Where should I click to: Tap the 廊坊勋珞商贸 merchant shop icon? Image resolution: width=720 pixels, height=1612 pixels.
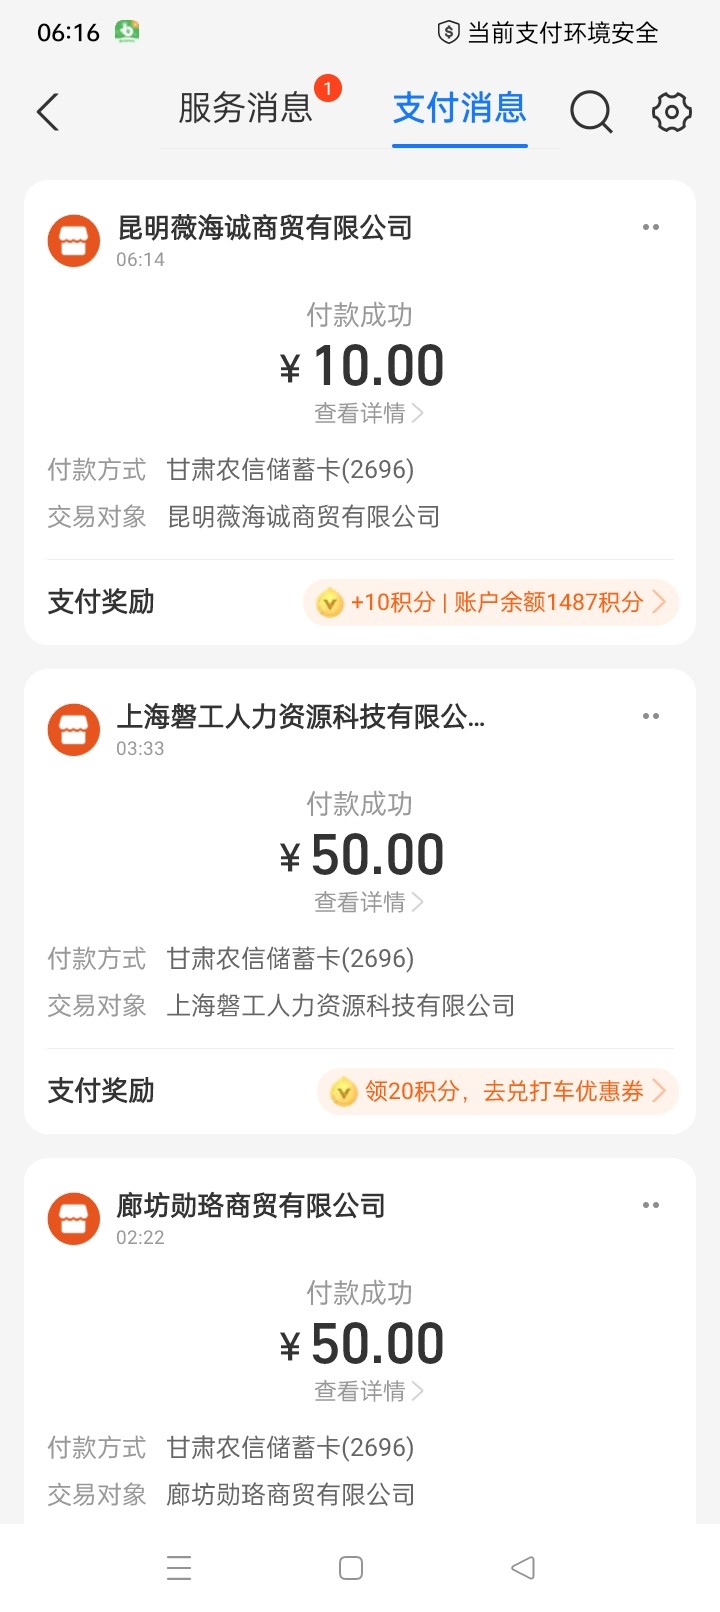74,1219
